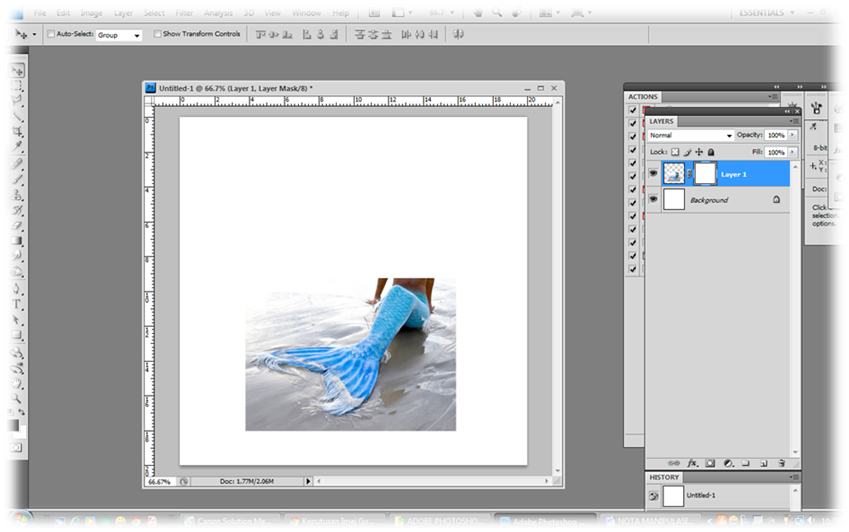
Task: Select the Path Selection tool
Action: [x=17, y=320]
